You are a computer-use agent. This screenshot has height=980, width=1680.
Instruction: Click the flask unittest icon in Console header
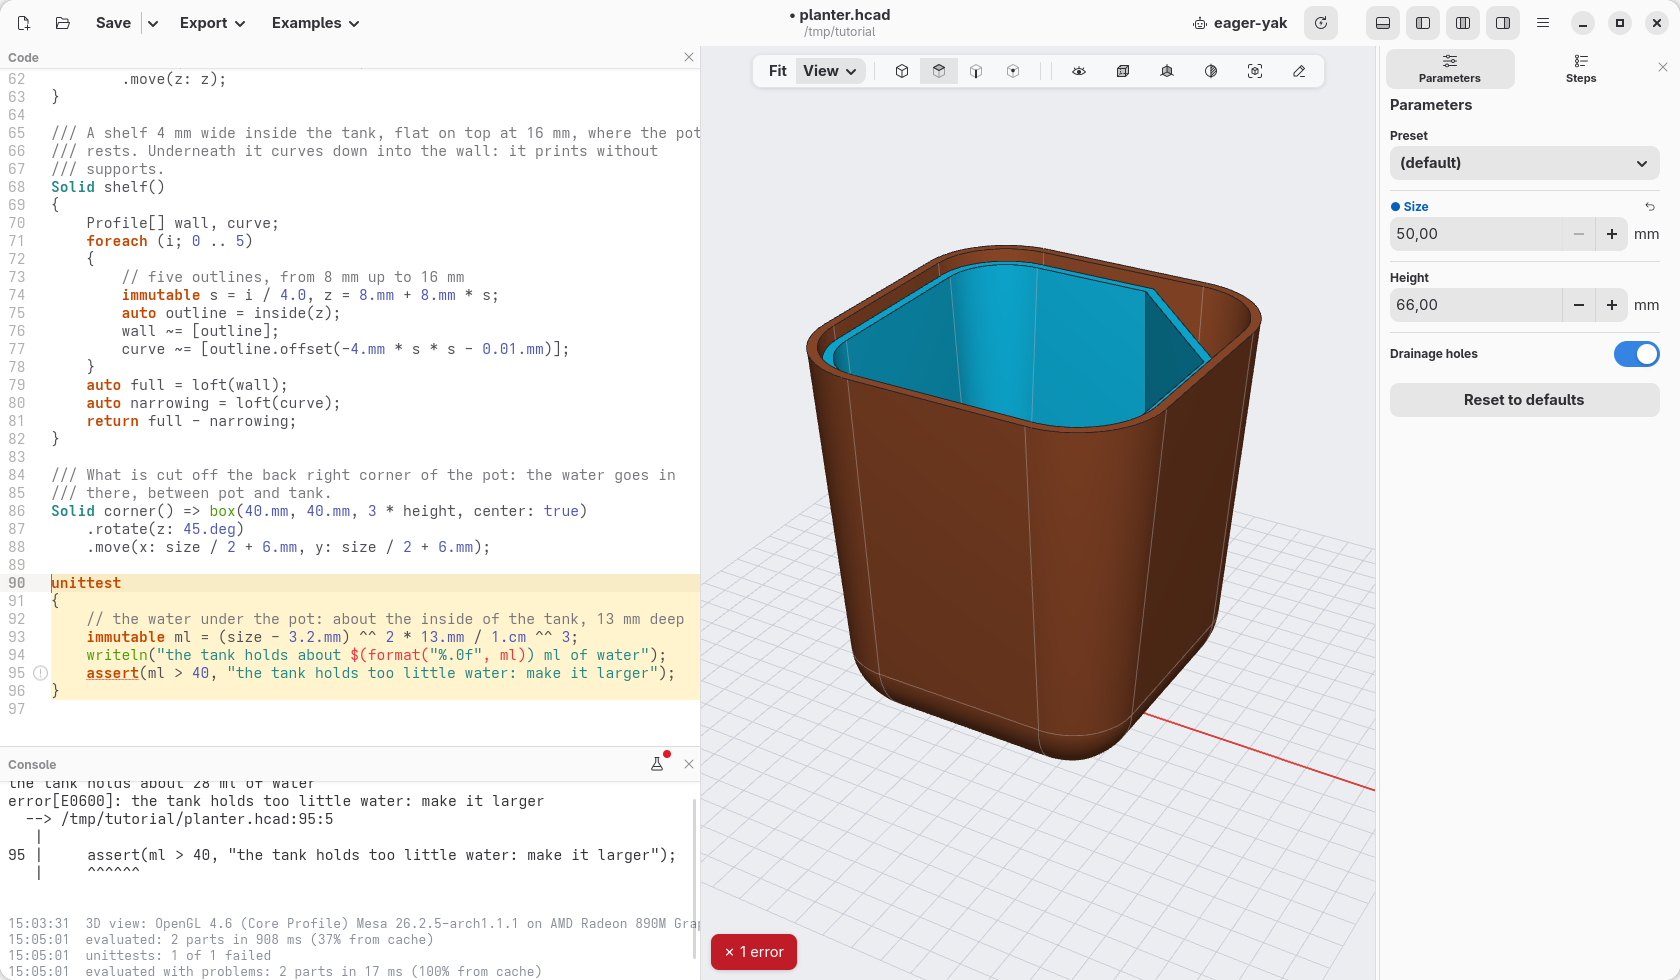pos(657,764)
